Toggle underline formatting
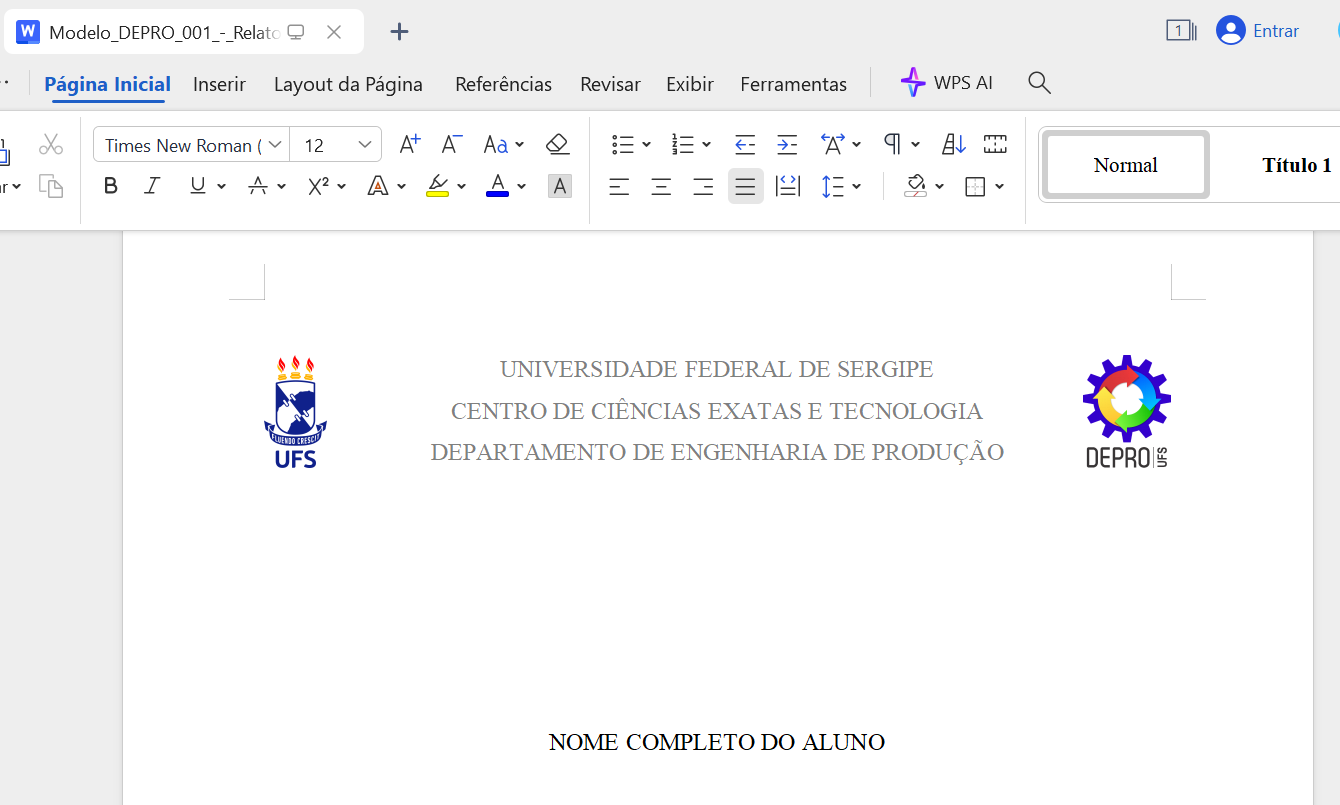1340x805 pixels. [x=198, y=186]
